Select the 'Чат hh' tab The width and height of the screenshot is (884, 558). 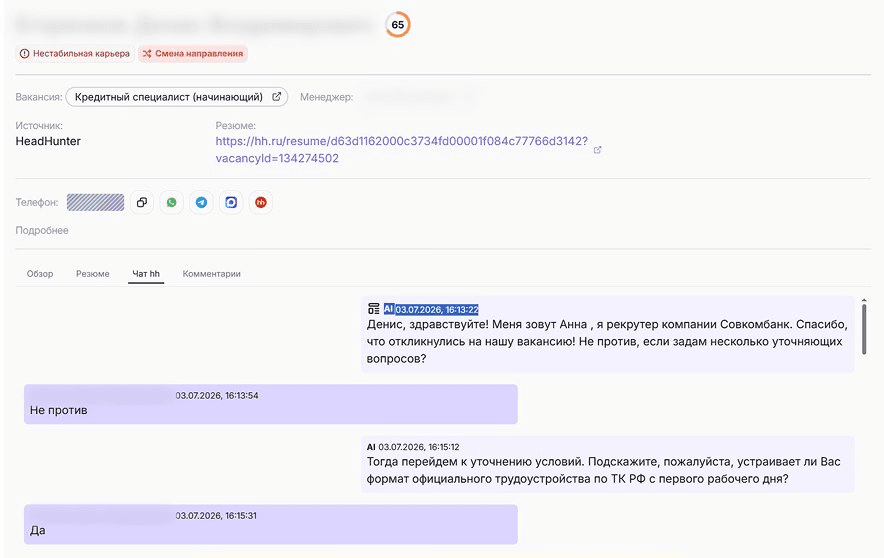[x=146, y=274]
